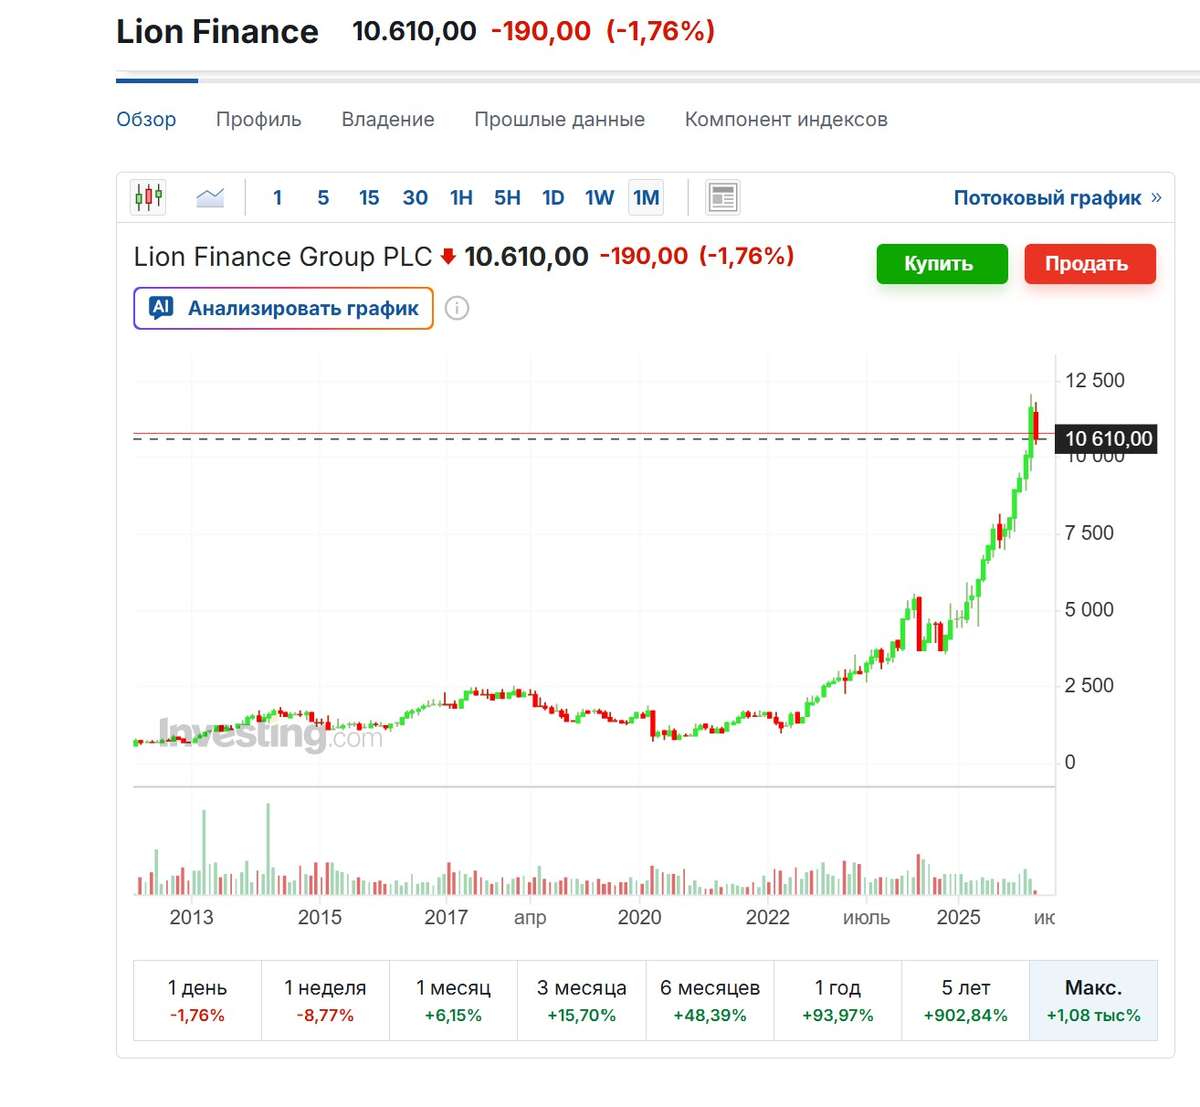This screenshot has width=1200, height=1107.
Task: Click the июль label on time axis
Action: coord(866,917)
